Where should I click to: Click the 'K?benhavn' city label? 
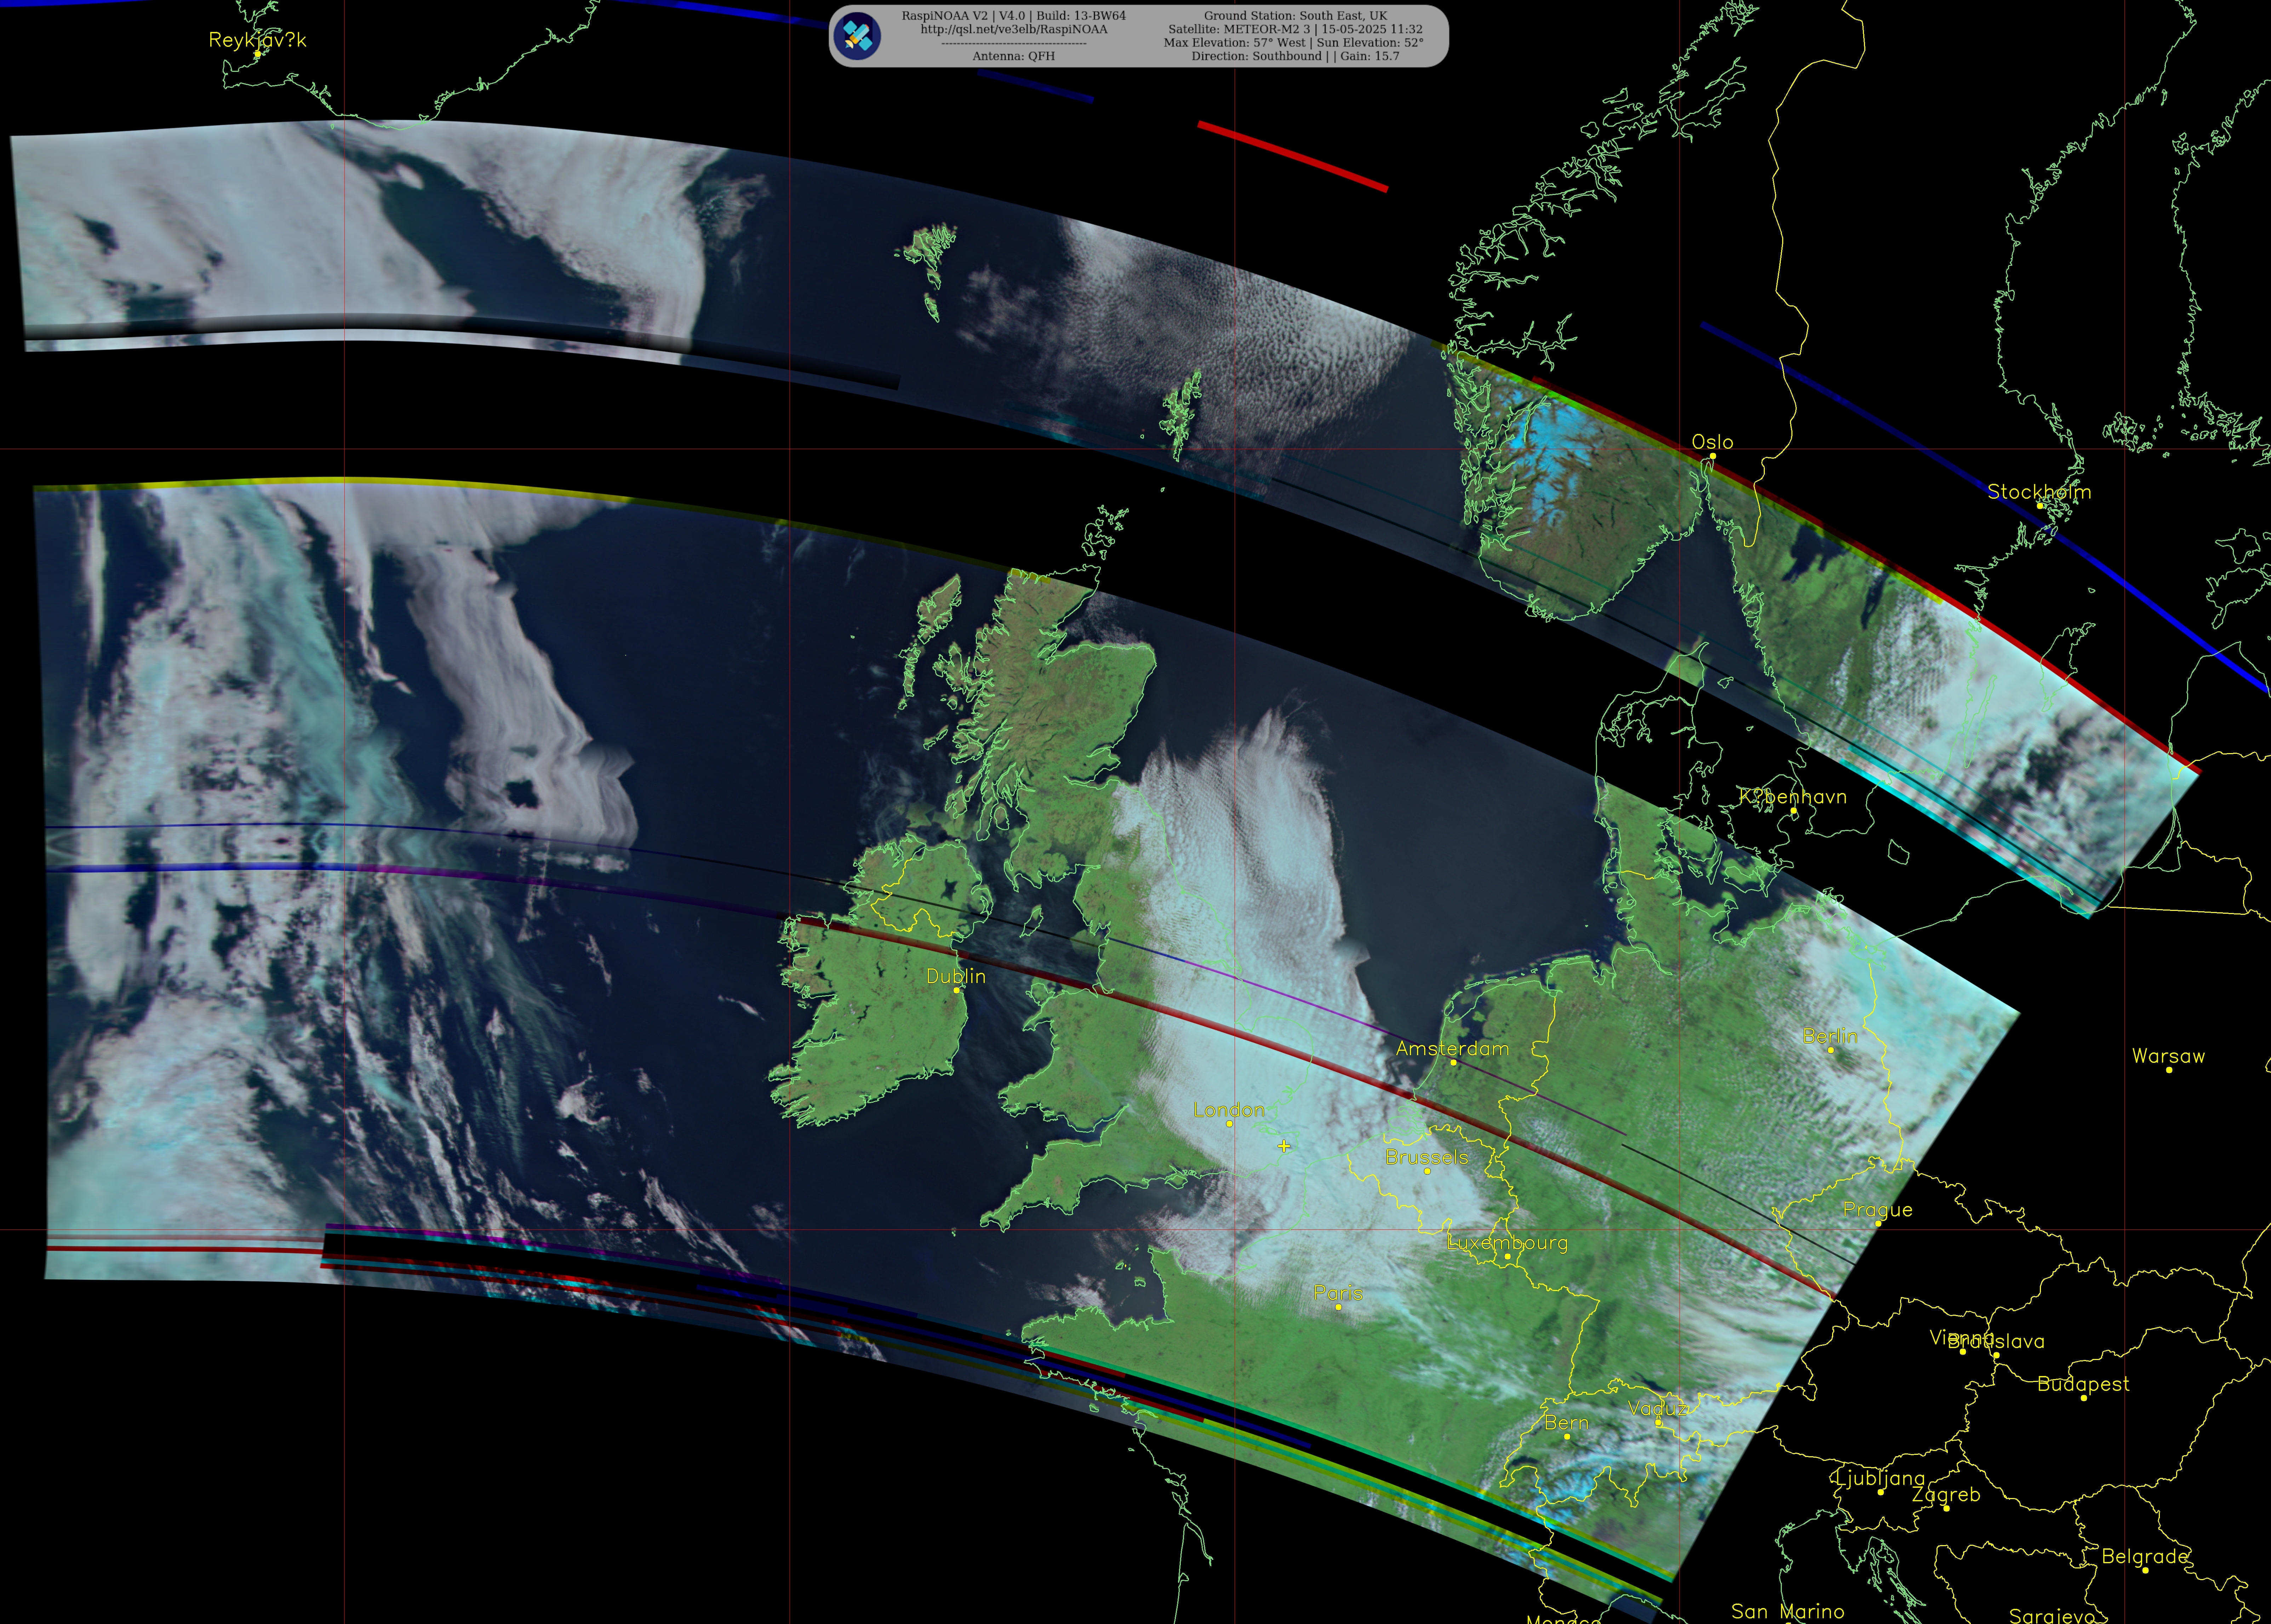point(1793,797)
